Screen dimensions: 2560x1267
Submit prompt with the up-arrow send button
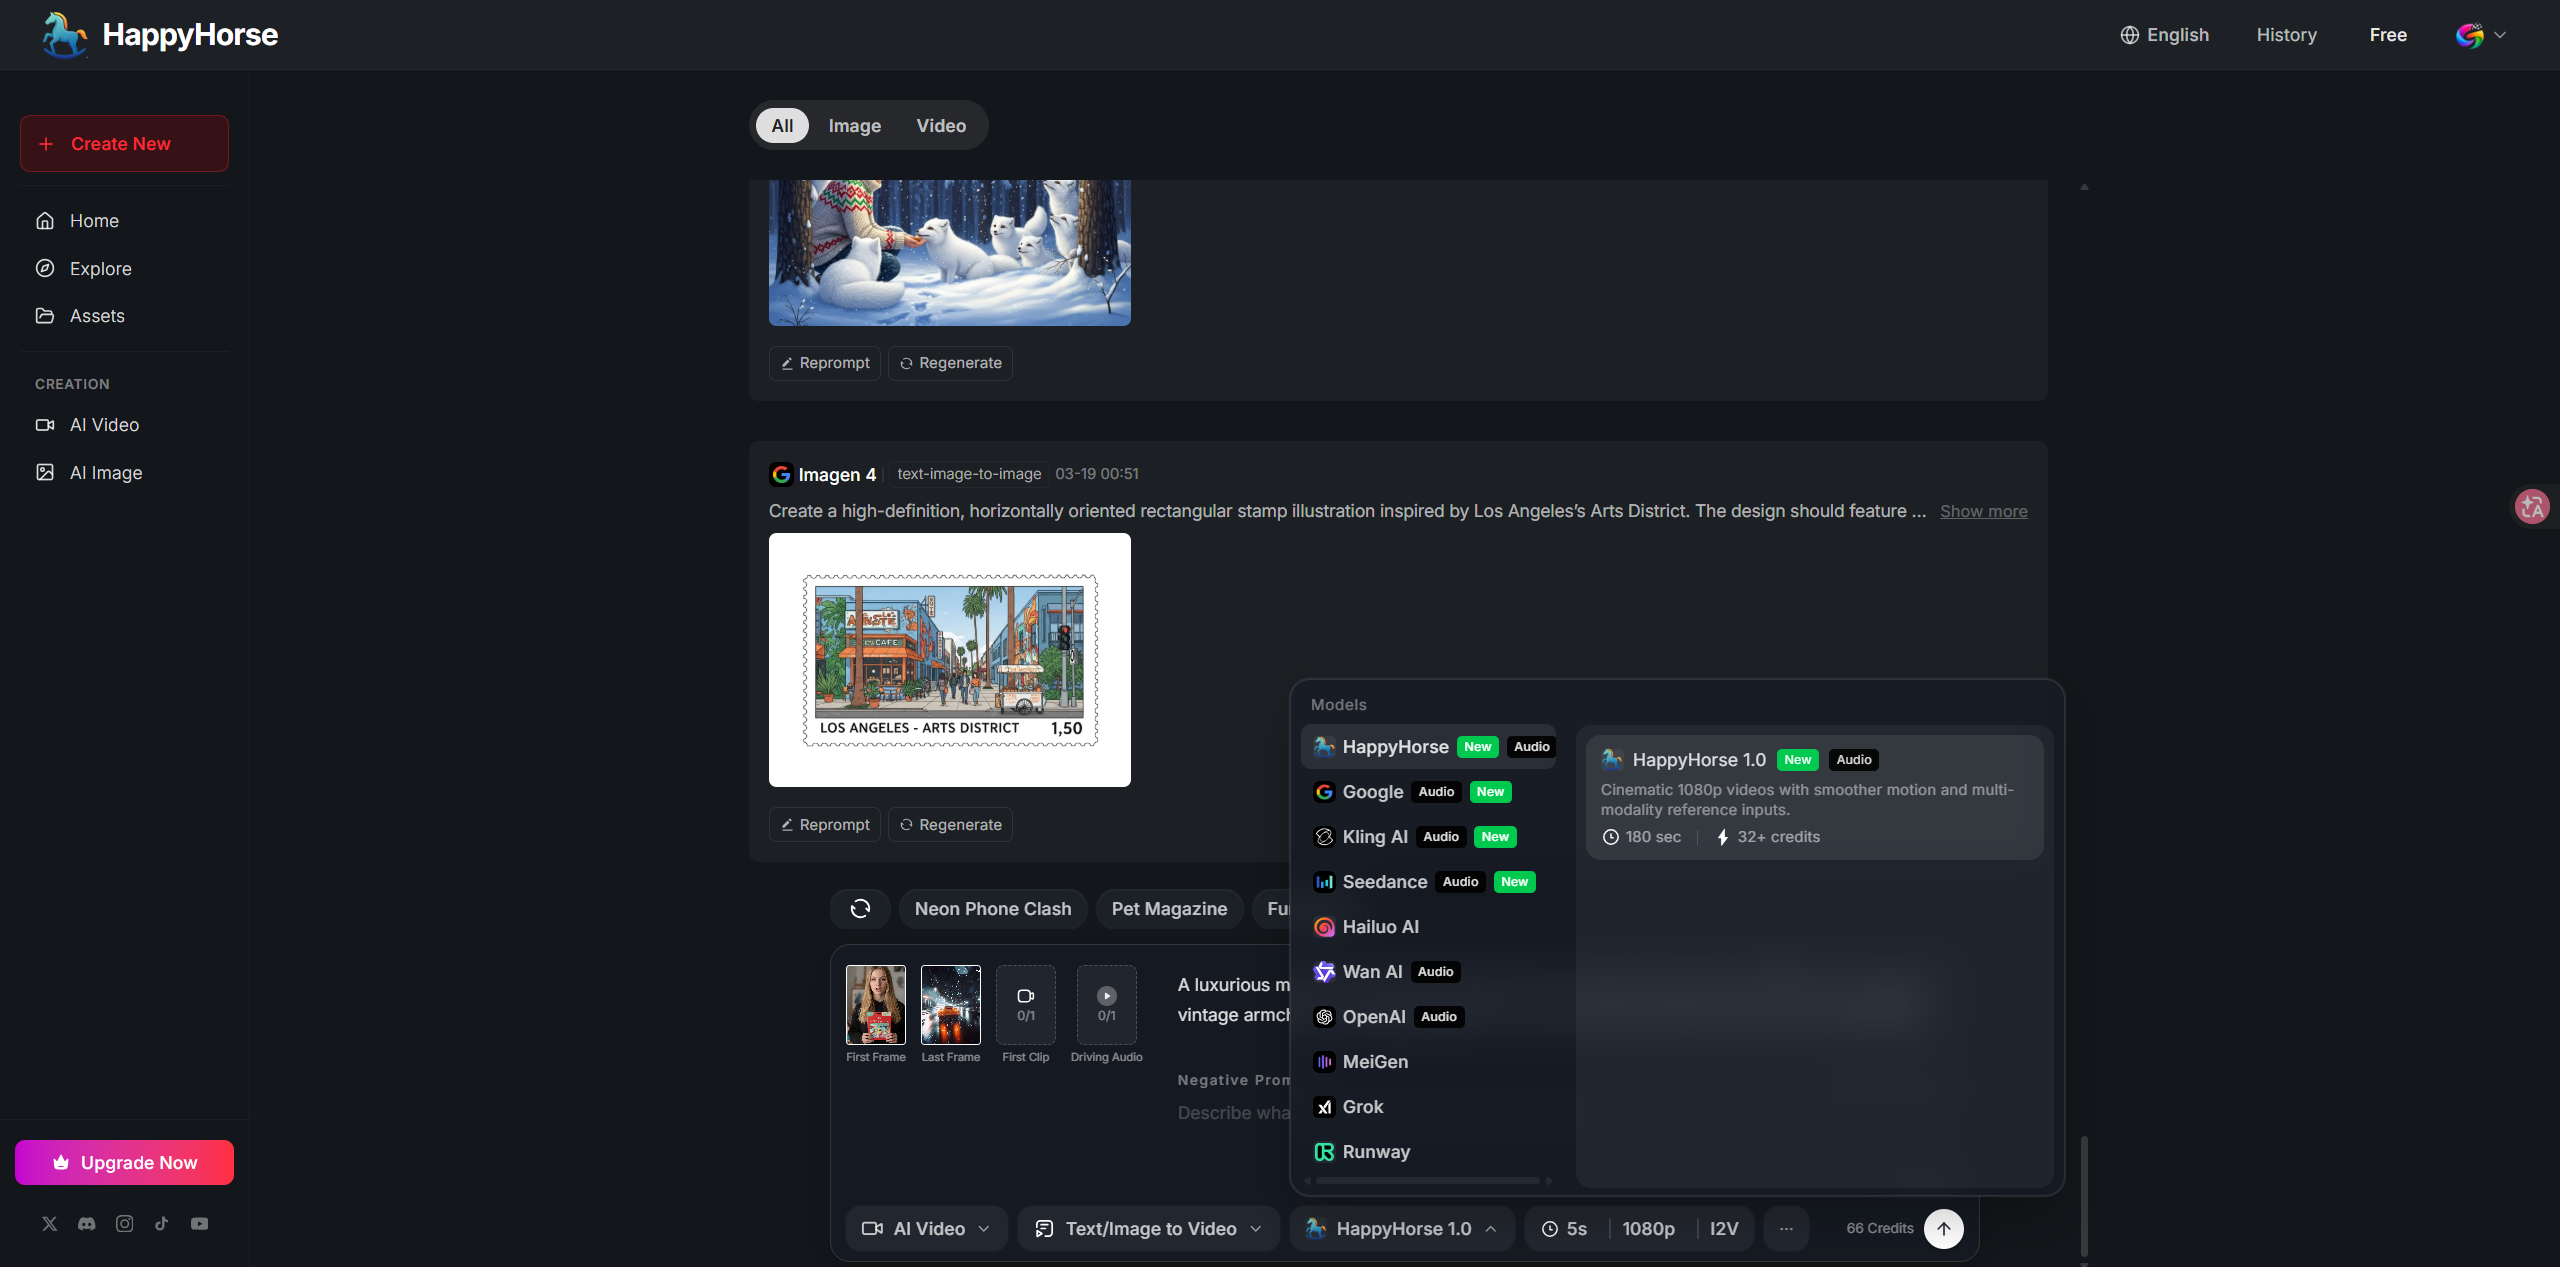(x=1943, y=1228)
